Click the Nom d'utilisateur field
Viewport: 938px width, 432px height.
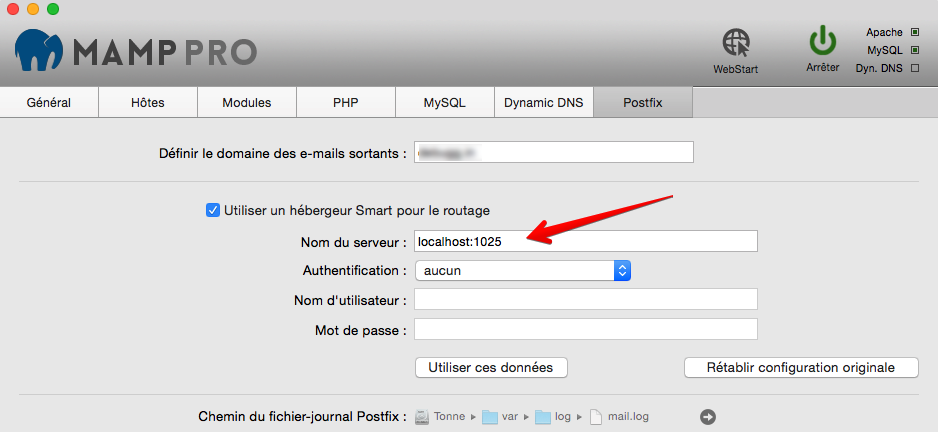point(586,299)
